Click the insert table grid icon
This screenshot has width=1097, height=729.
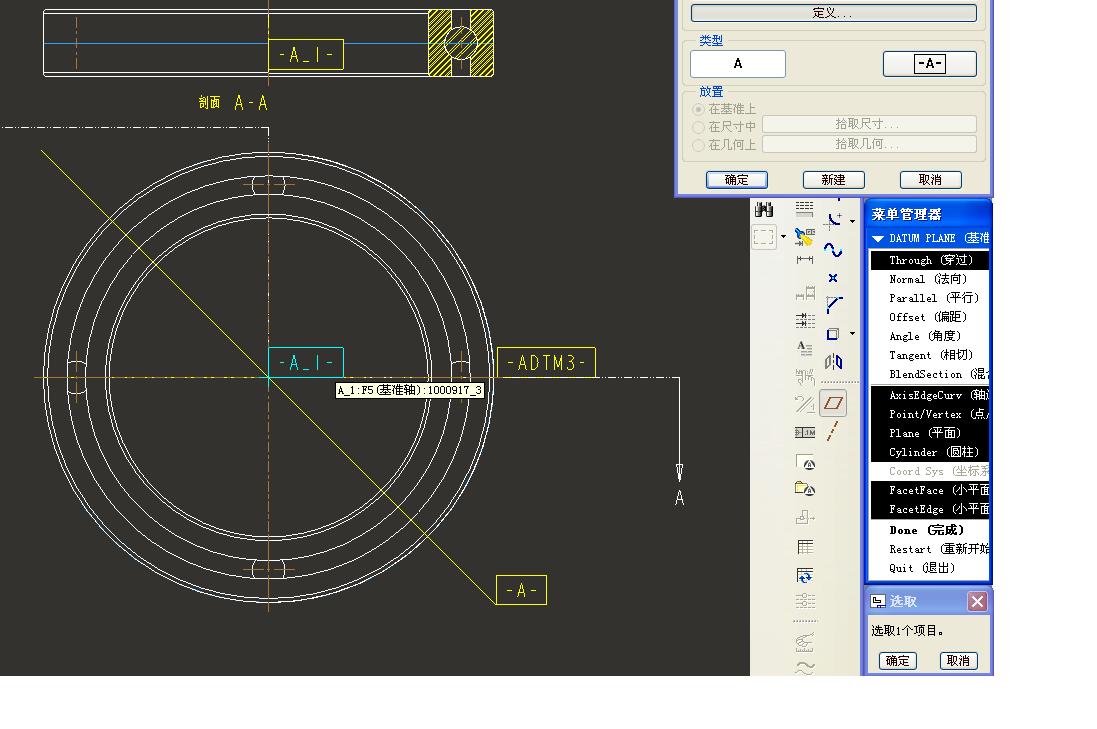pos(805,547)
